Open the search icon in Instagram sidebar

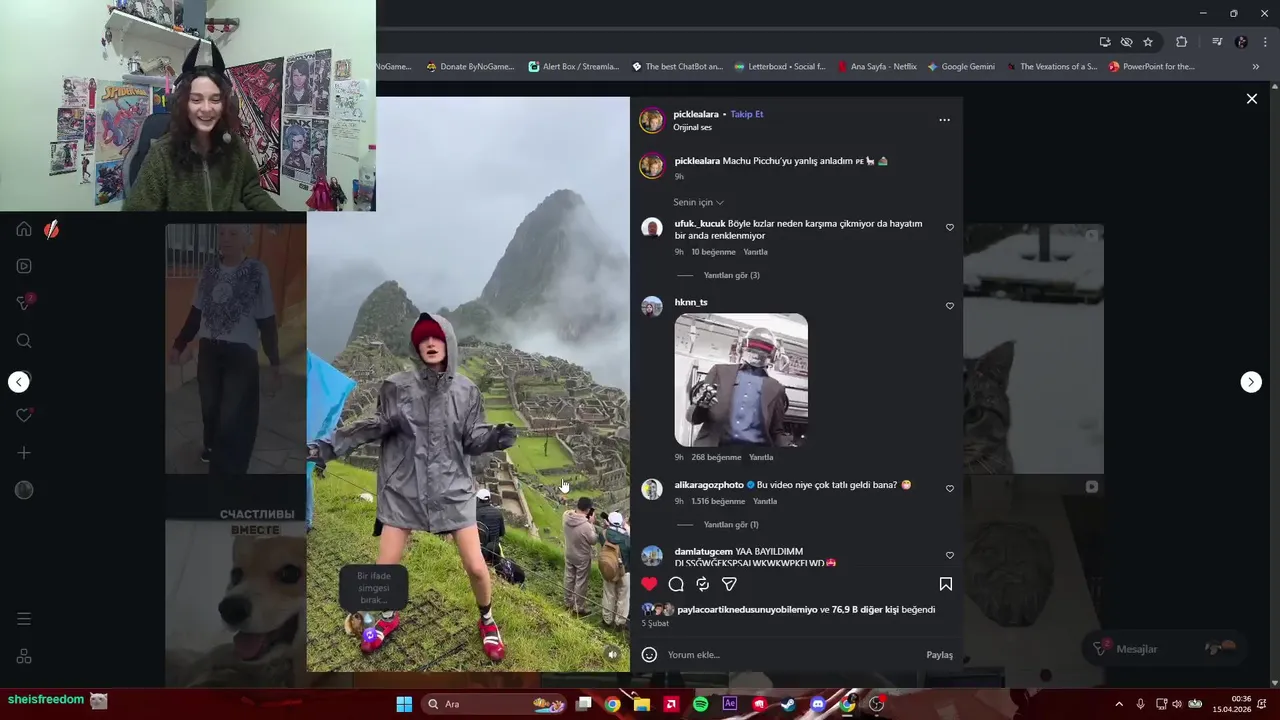(24, 341)
